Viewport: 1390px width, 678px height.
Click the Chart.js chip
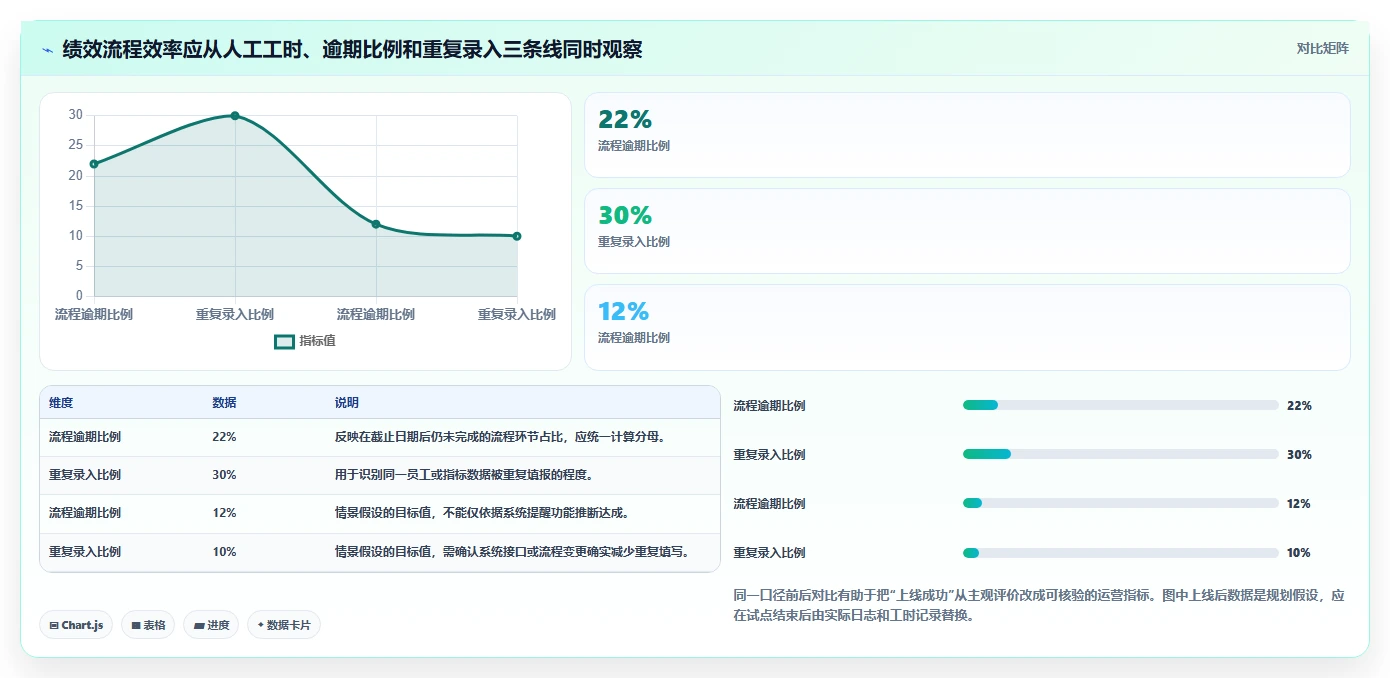point(77,625)
